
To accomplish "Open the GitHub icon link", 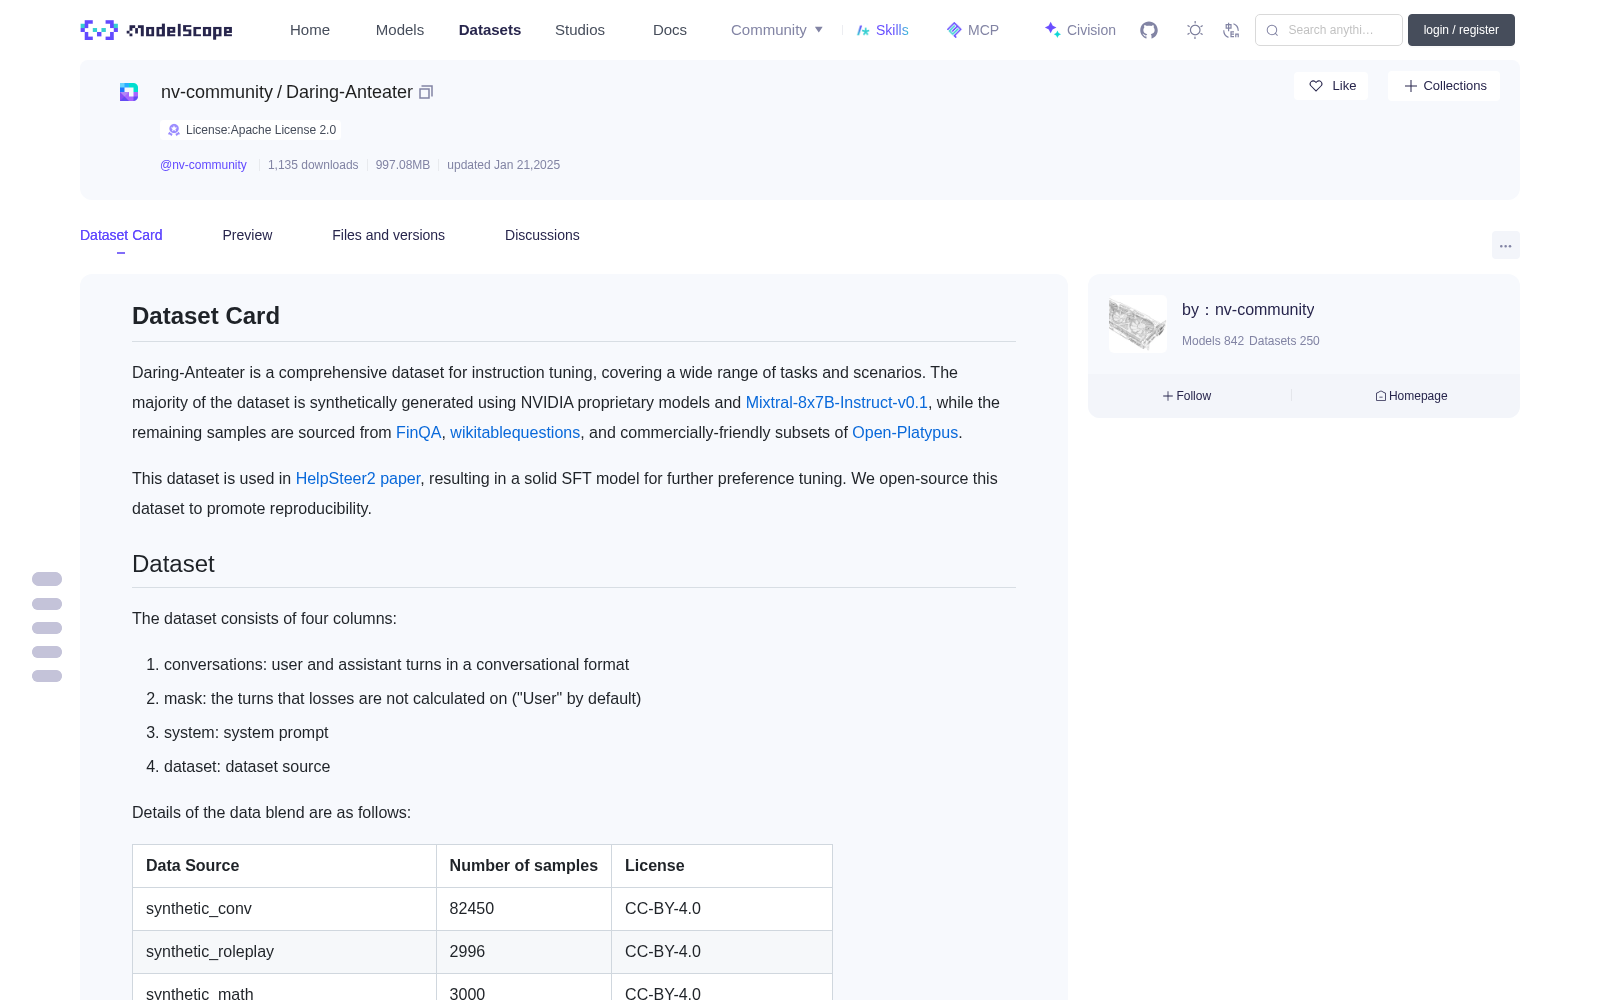I will pos(1149,30).
